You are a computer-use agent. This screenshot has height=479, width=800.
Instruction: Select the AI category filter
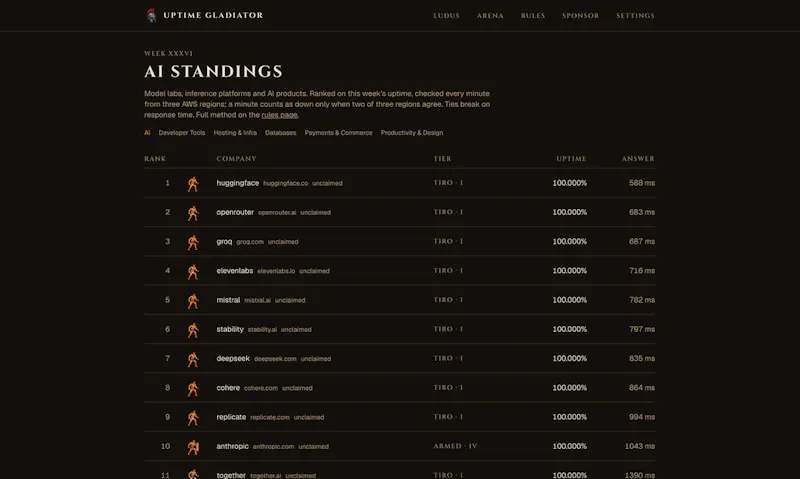tap(147, 133)
